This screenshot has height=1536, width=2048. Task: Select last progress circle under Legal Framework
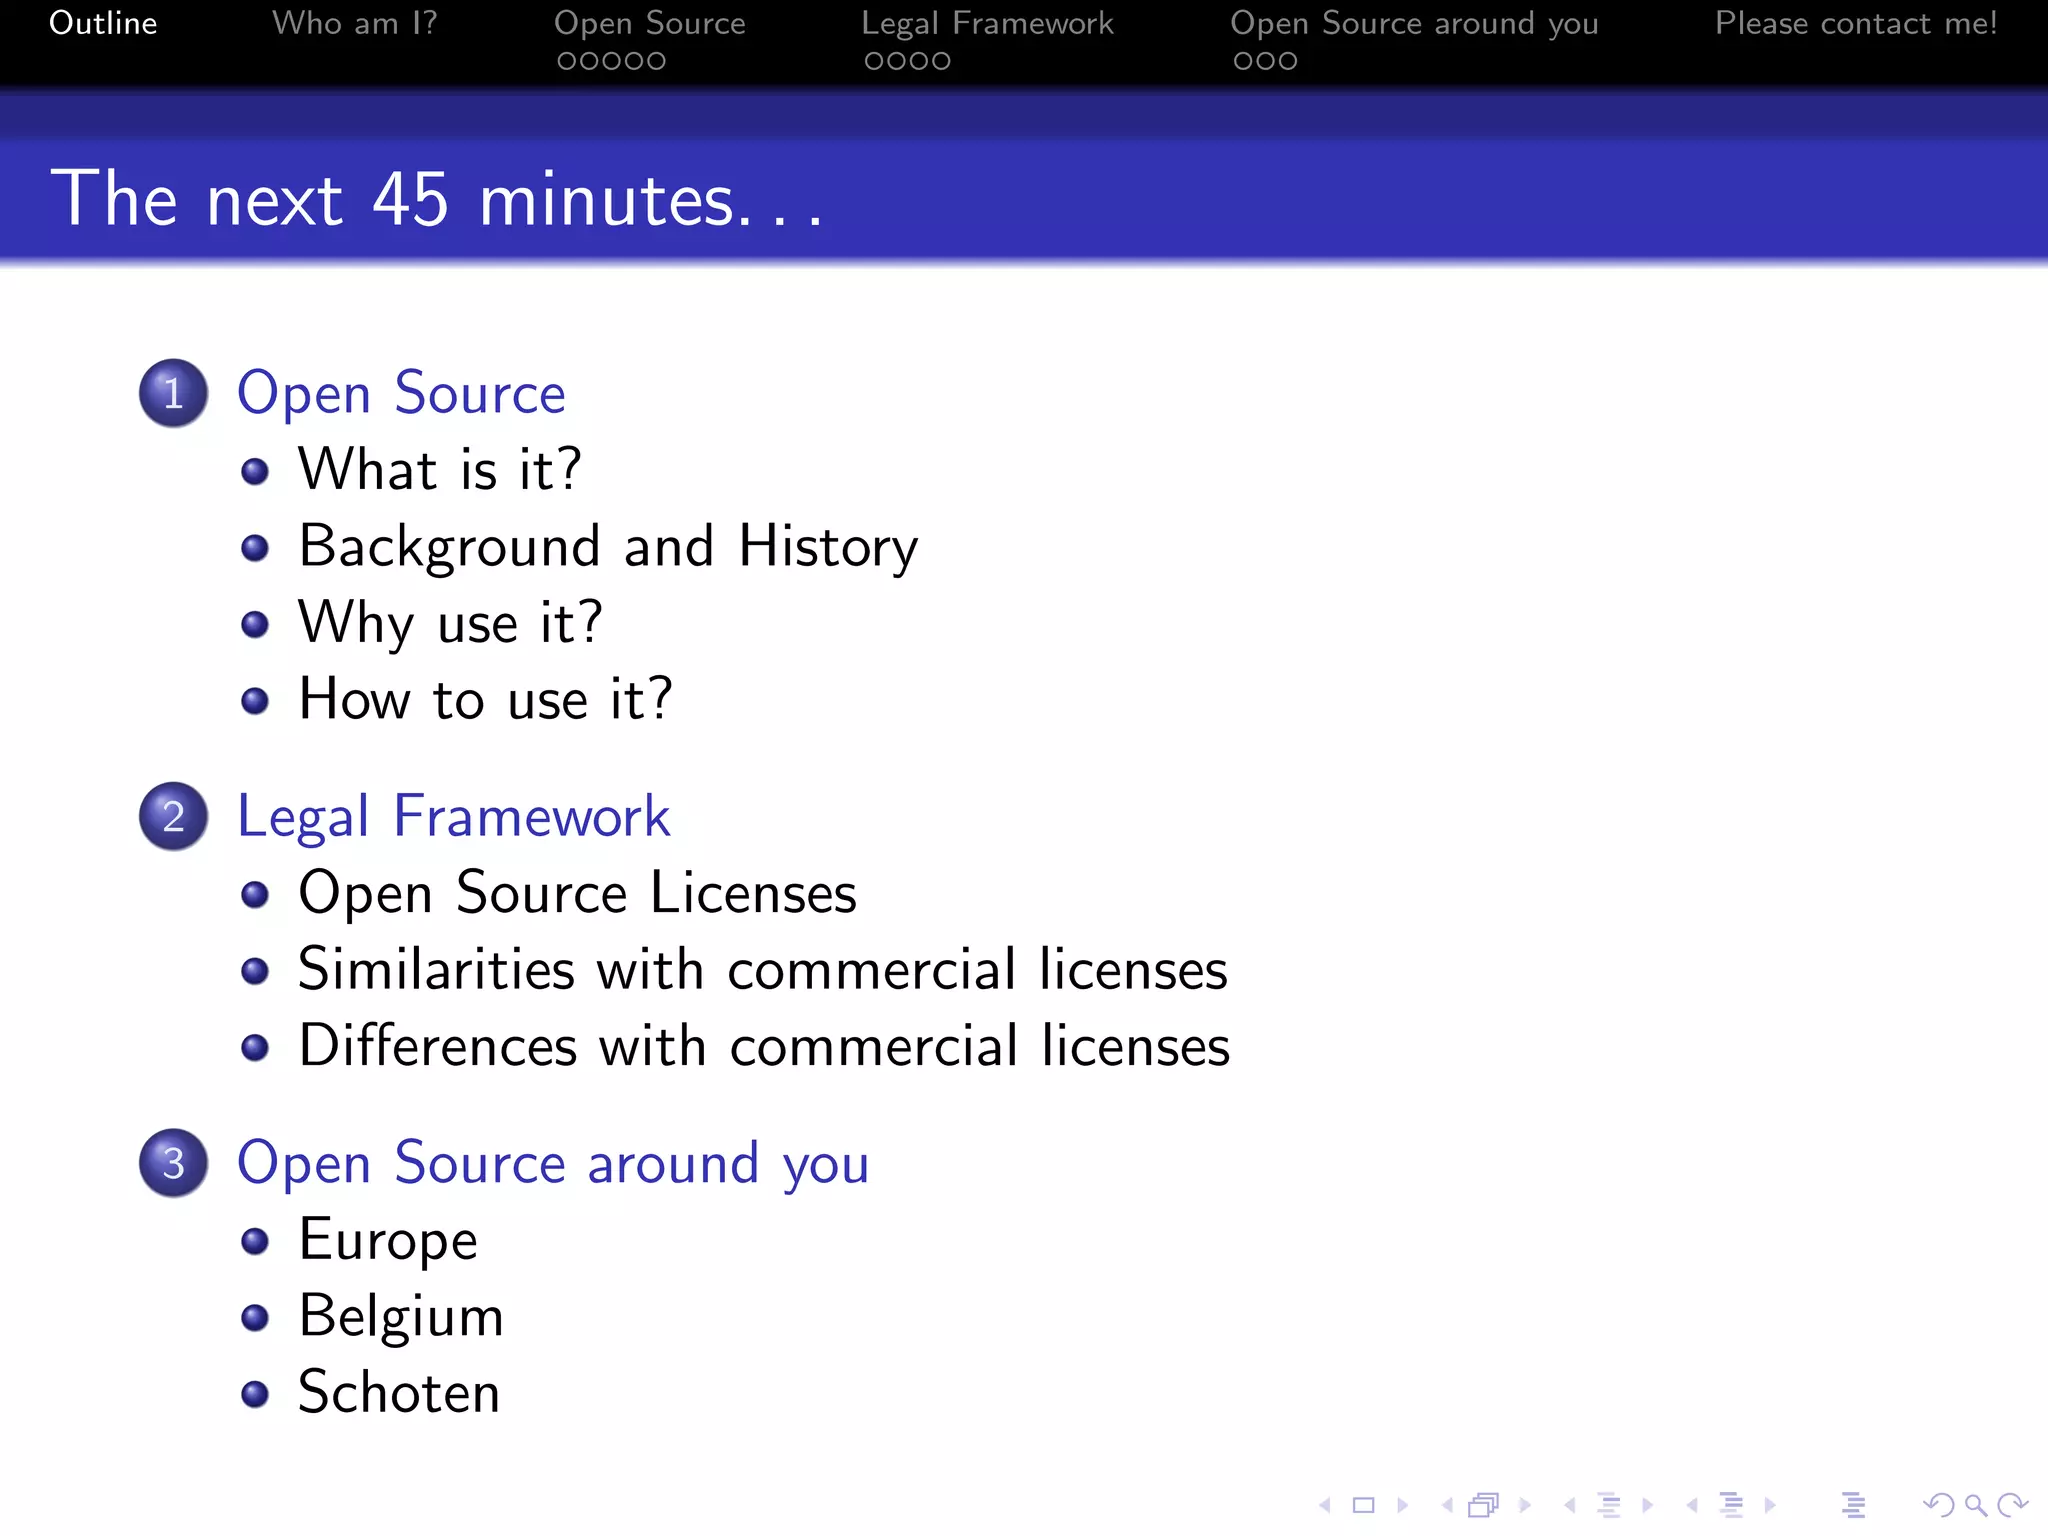(941, 61)
